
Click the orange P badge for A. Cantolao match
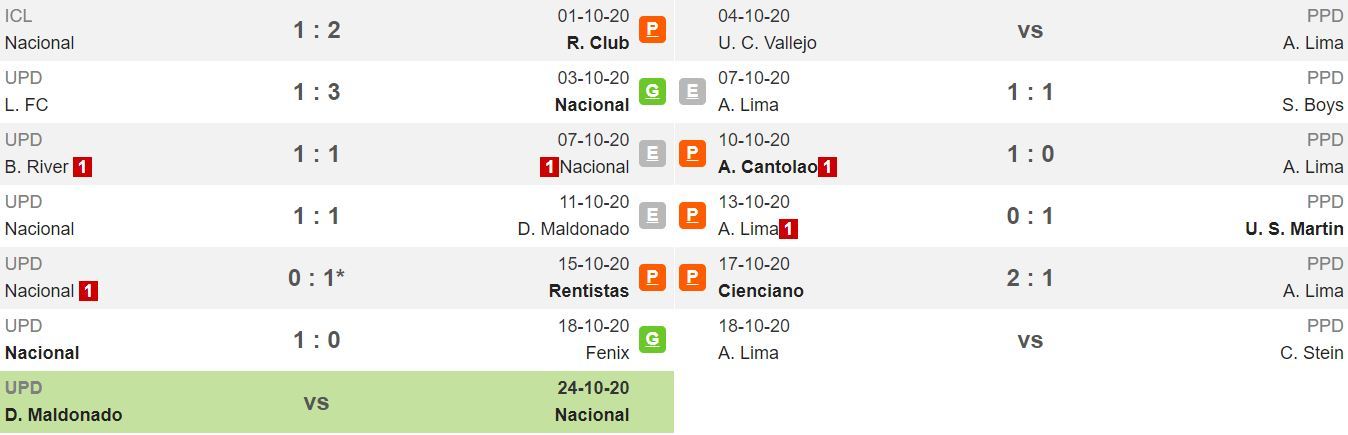(692, 153)
